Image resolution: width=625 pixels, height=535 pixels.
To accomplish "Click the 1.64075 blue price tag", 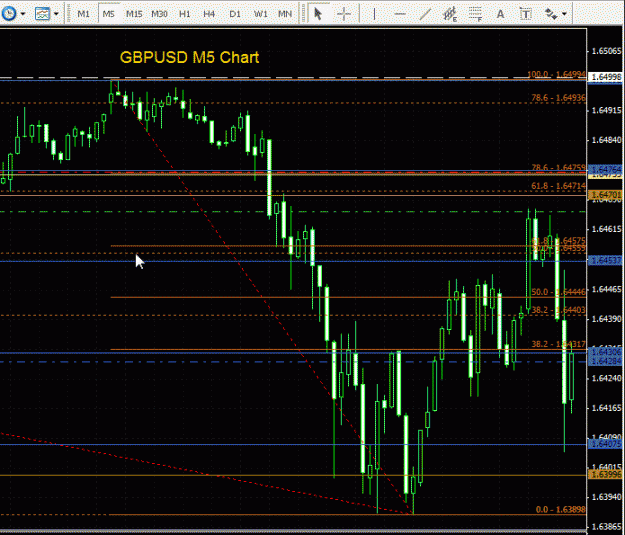I will (606, 444).
